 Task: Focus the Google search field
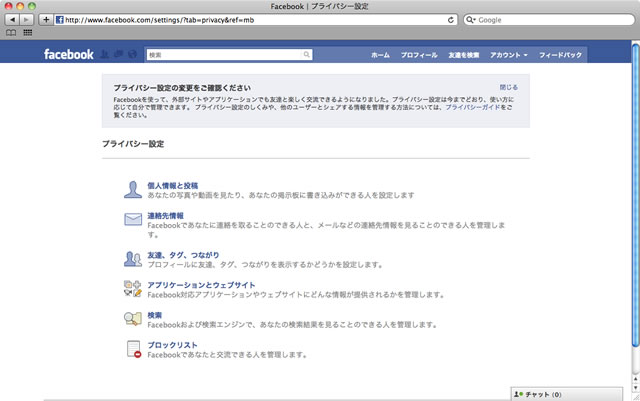pos(549,20)
